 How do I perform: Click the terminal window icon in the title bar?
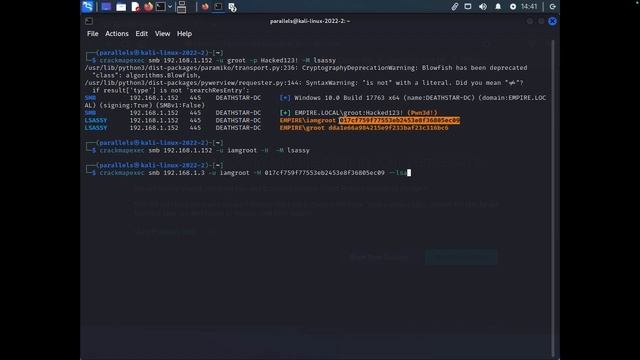point(89,21)
